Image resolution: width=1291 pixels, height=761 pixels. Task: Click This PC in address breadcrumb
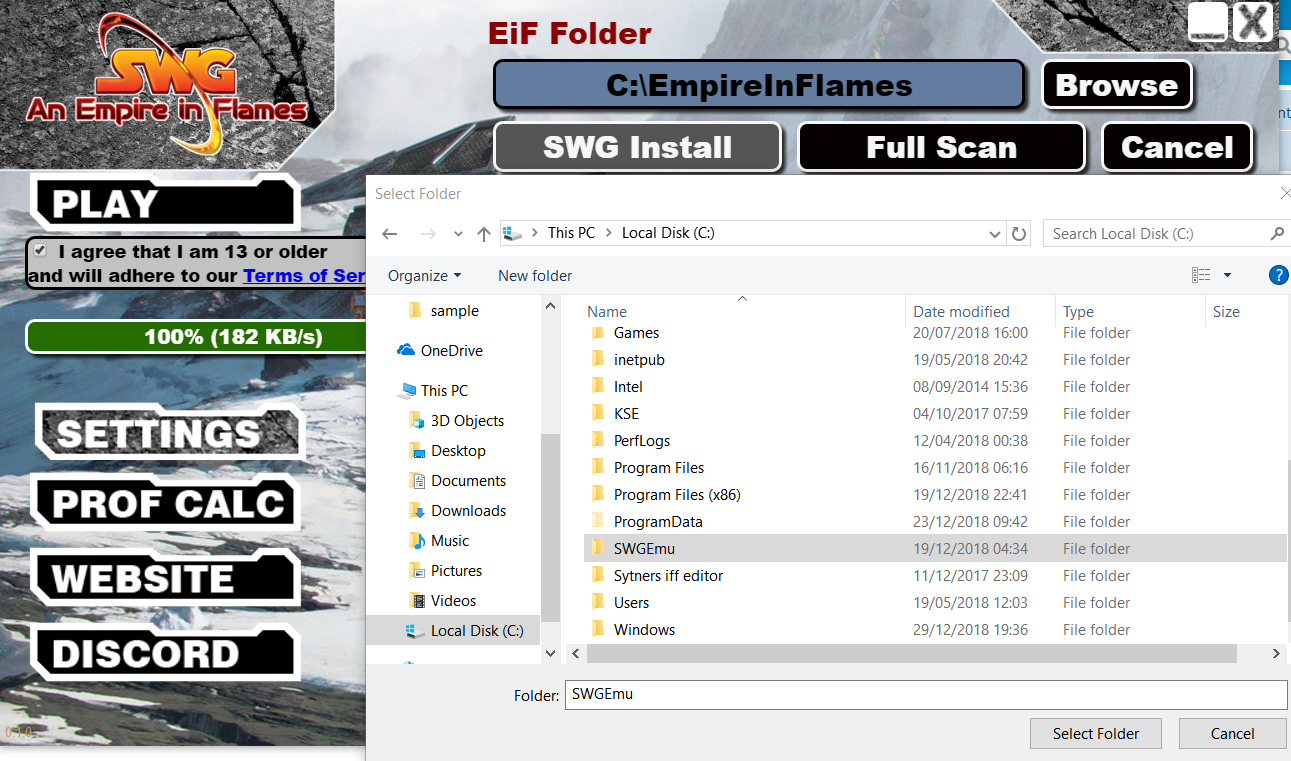[x=571, y=233]
